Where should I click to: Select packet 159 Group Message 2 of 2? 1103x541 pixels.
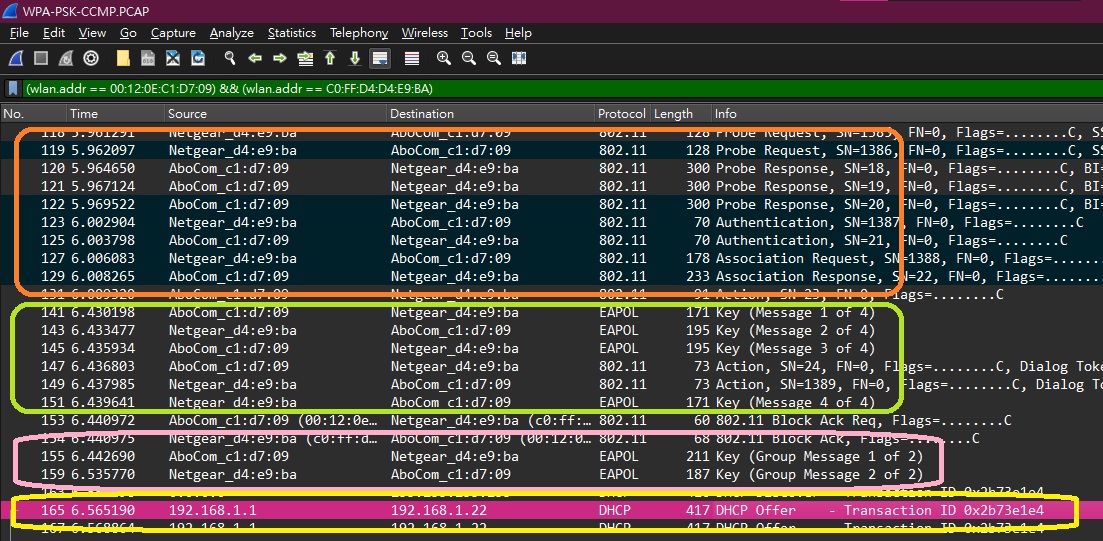(x=552, y=475)
